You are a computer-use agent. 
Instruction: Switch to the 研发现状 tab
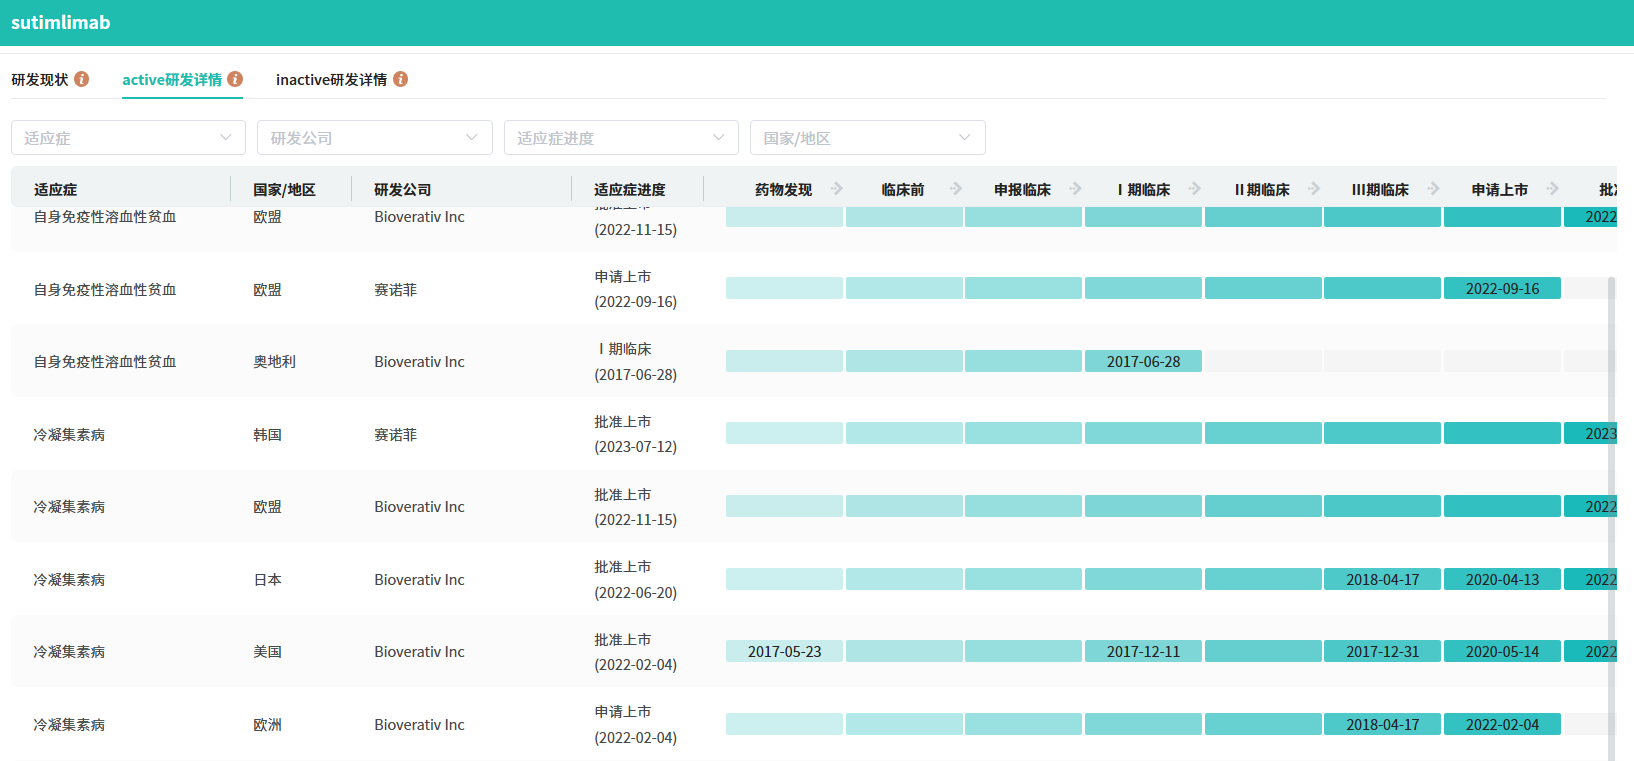tap(40, 79)
